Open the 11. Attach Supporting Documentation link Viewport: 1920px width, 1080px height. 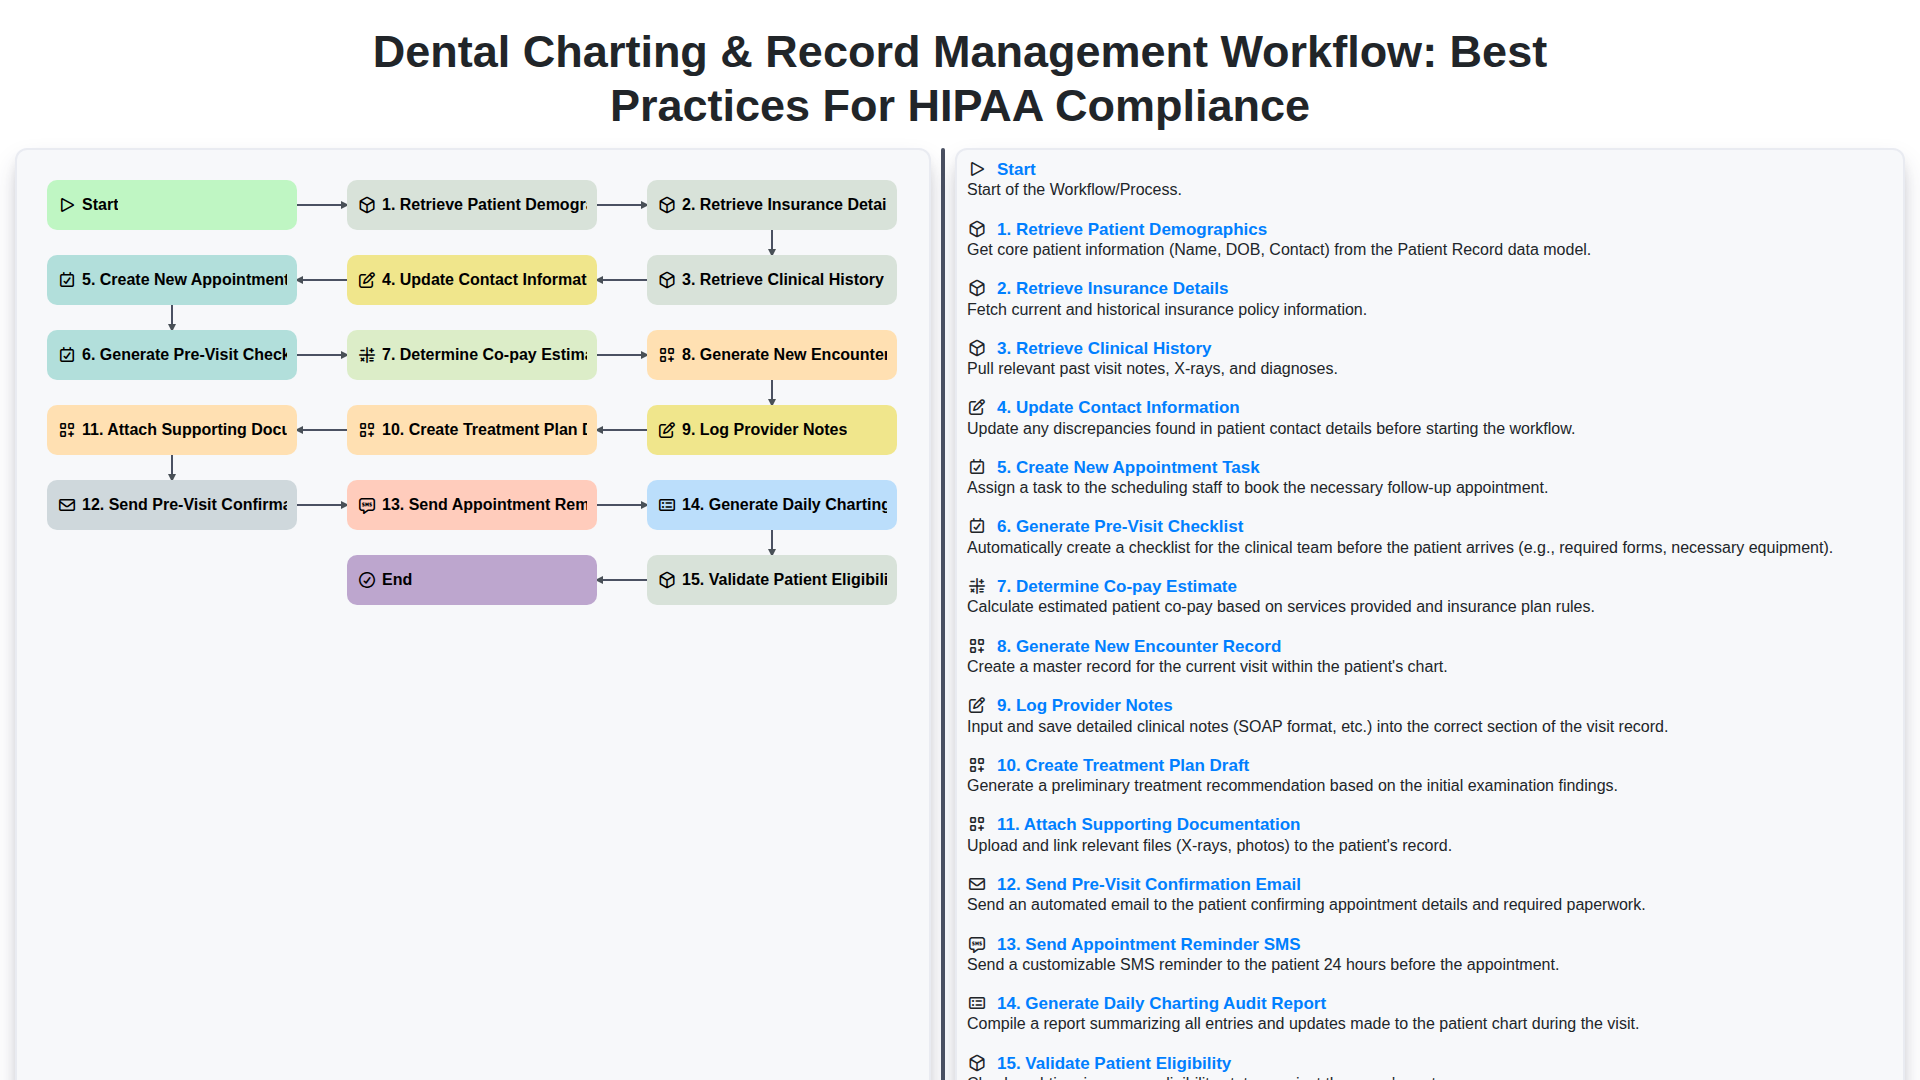tap(1148, 824)
